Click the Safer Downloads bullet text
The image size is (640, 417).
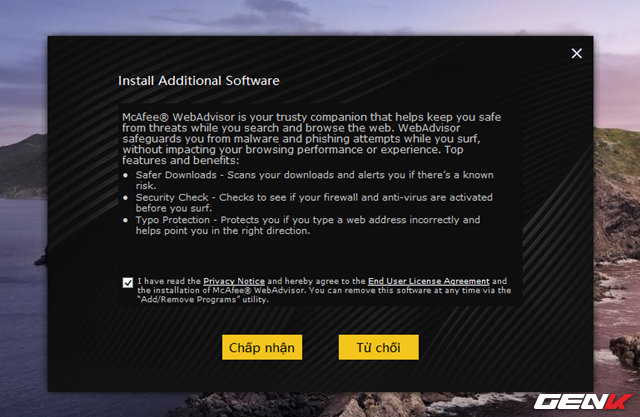click(314, 180)
